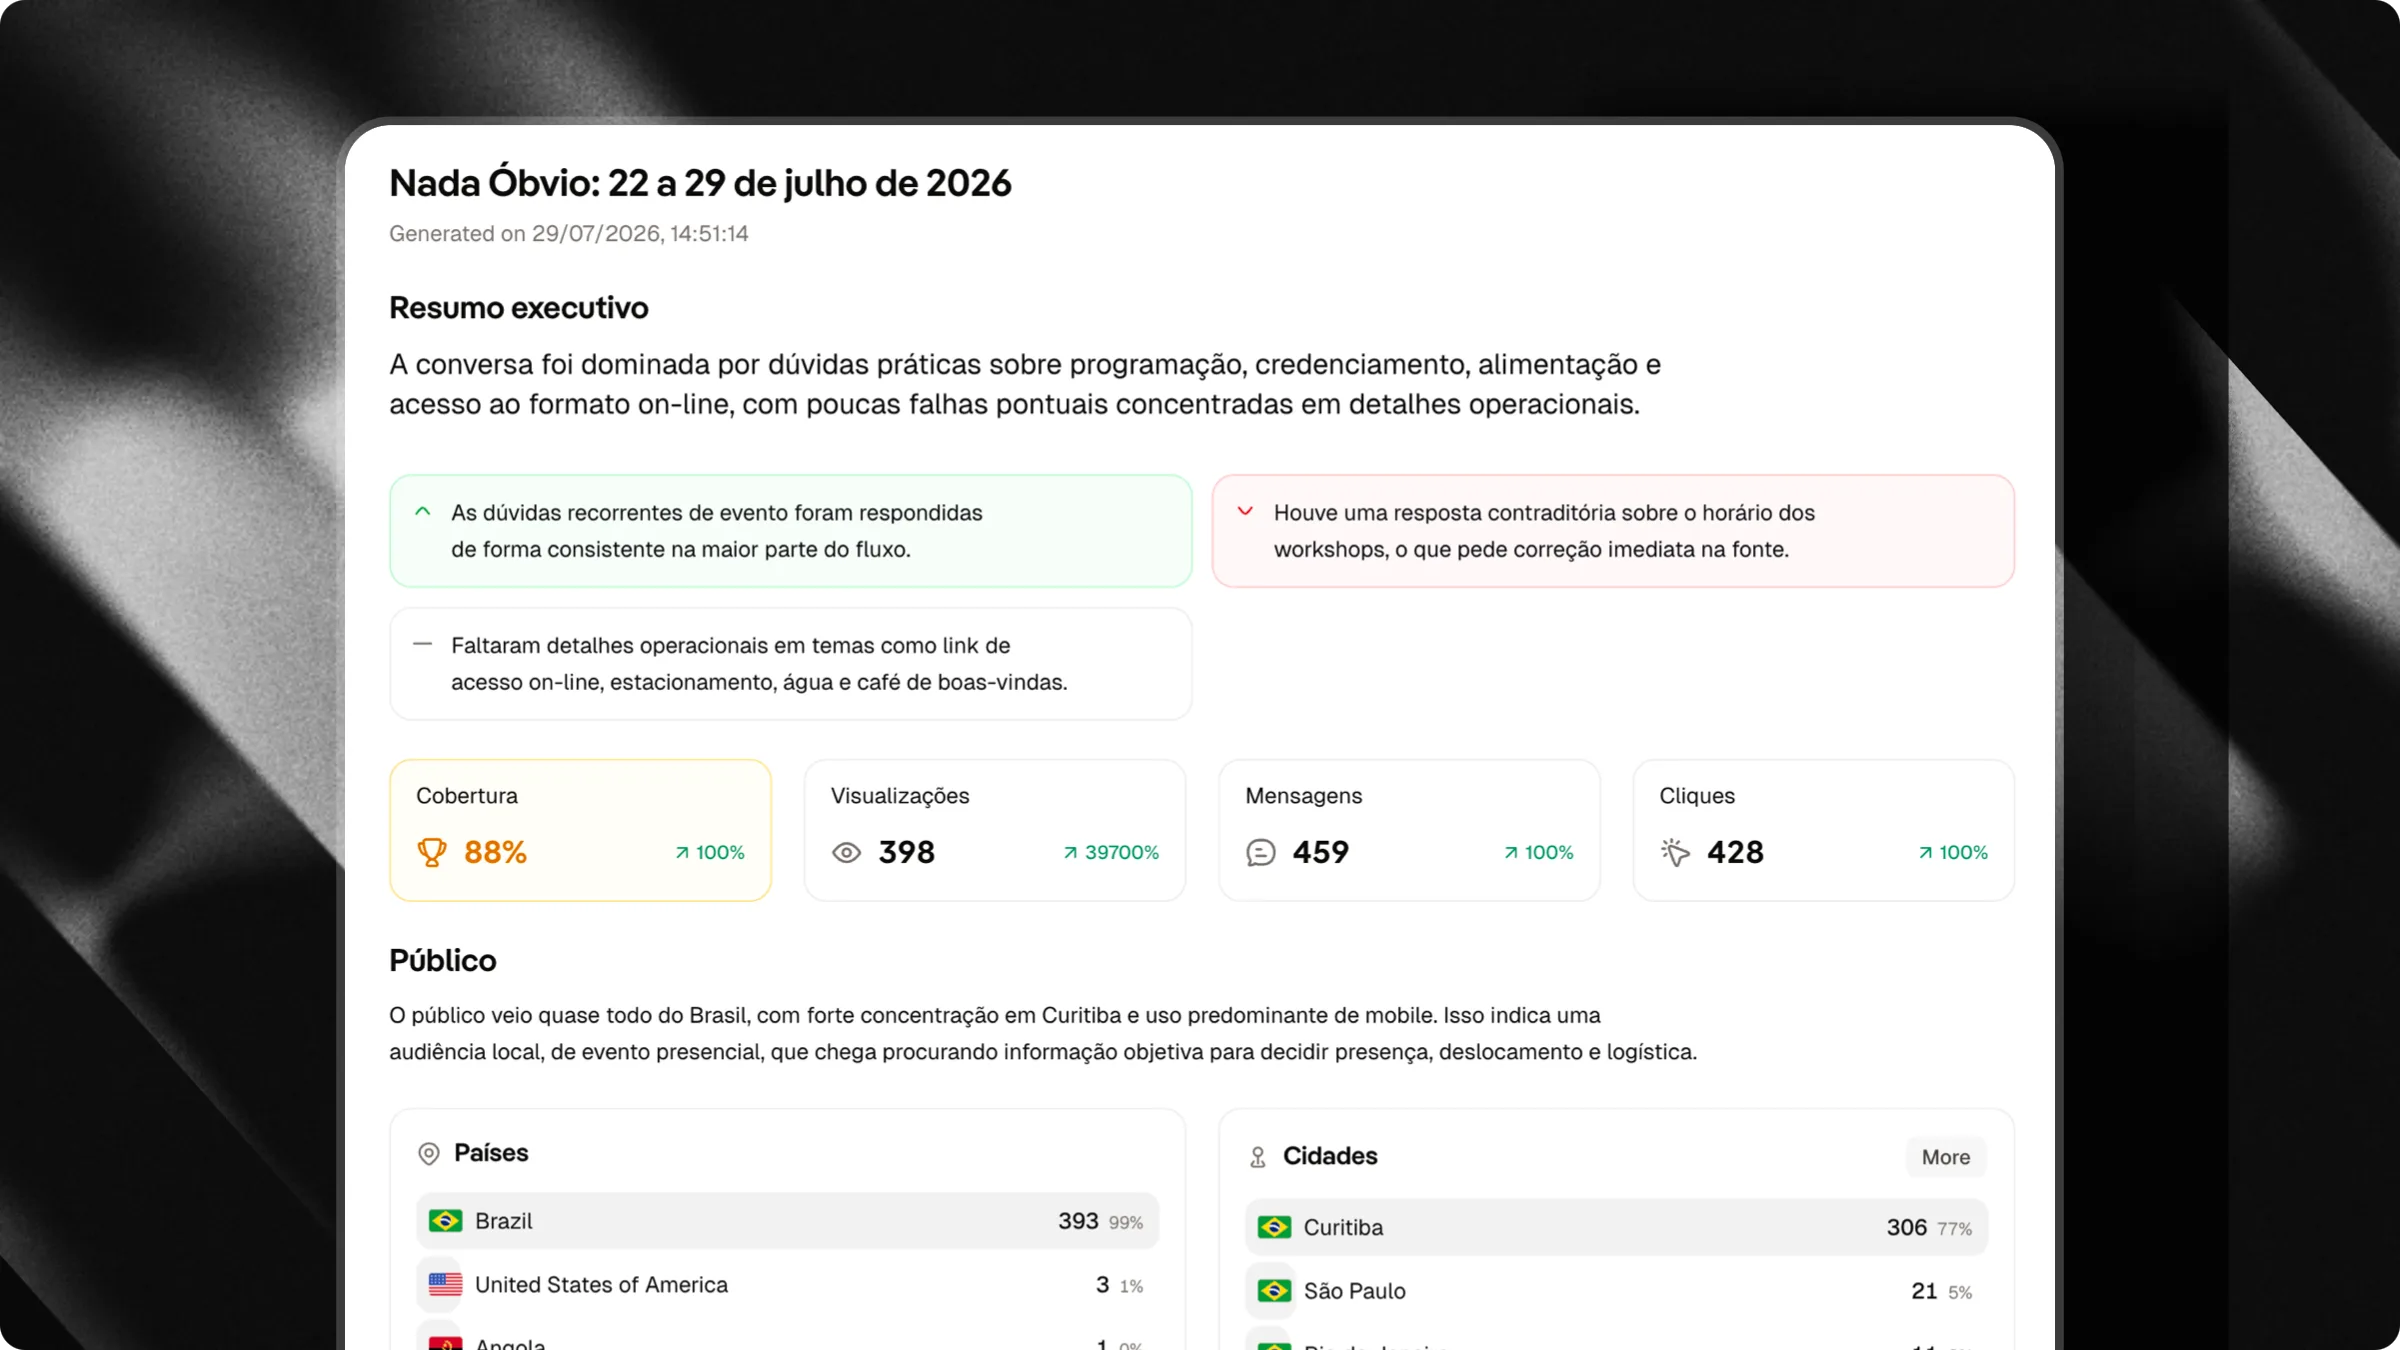
Task: Click the location pin icon next to Países
Action: [429, 1154]
